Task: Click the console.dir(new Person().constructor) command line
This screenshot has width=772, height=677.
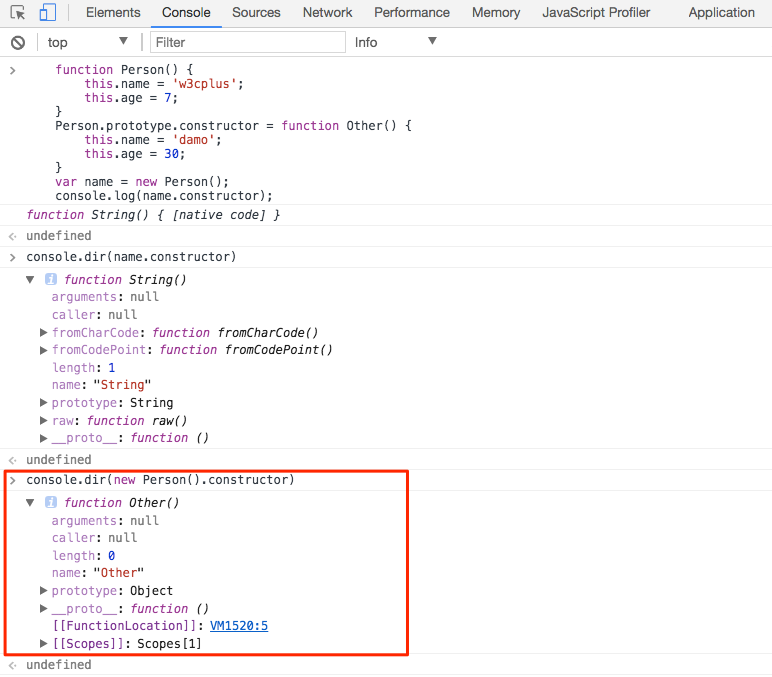Action: pos(160,480)
